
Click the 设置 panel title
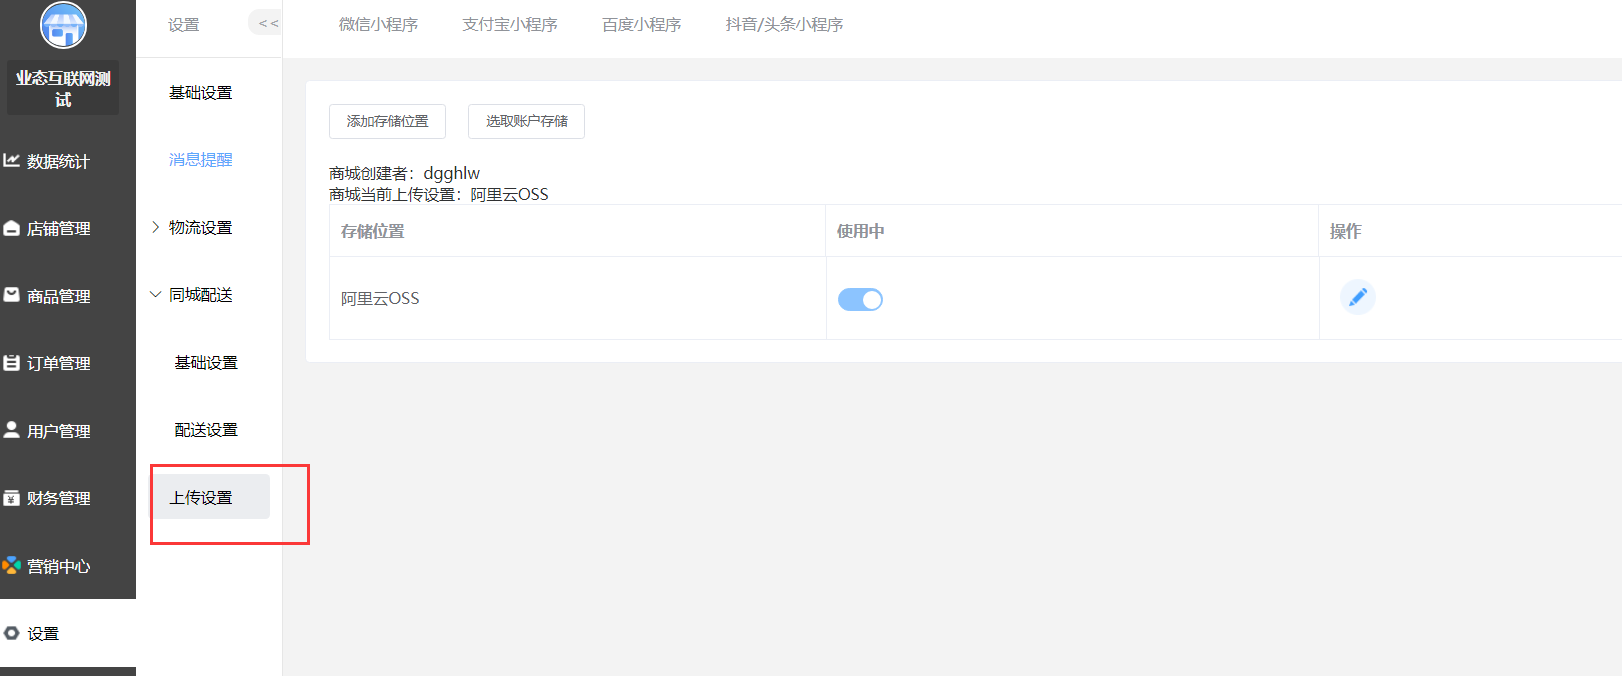[x=183, y=24]
